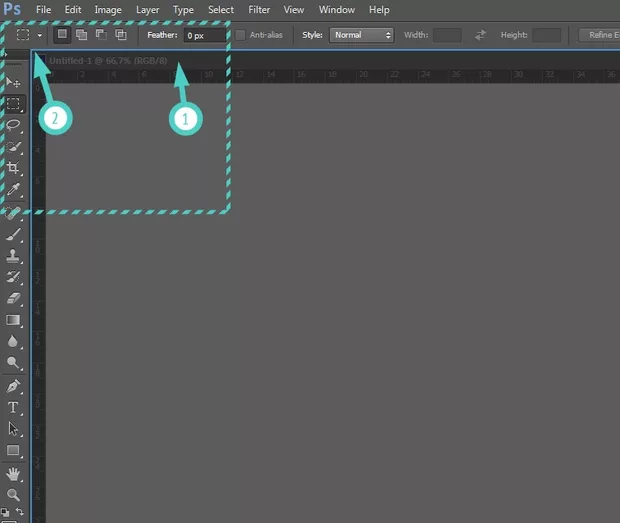Enable the Anti-alias checkbox

[241, 35]
